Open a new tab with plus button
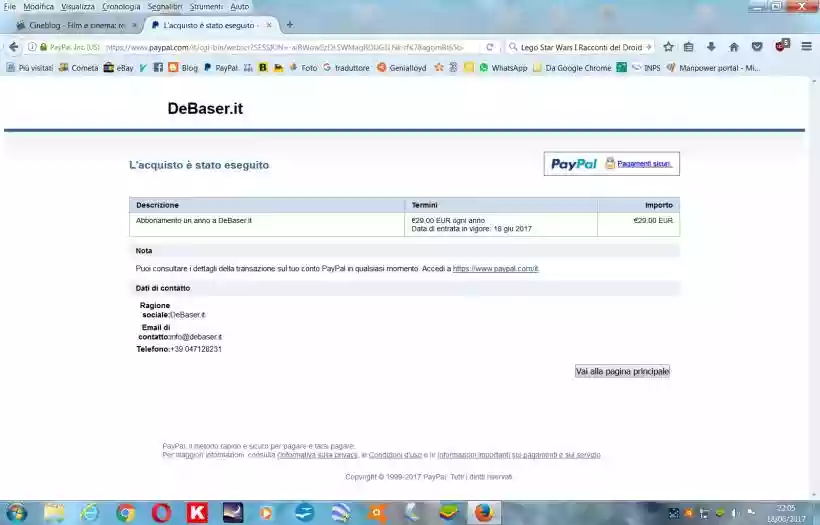The image size is (820, 525). 289,25
